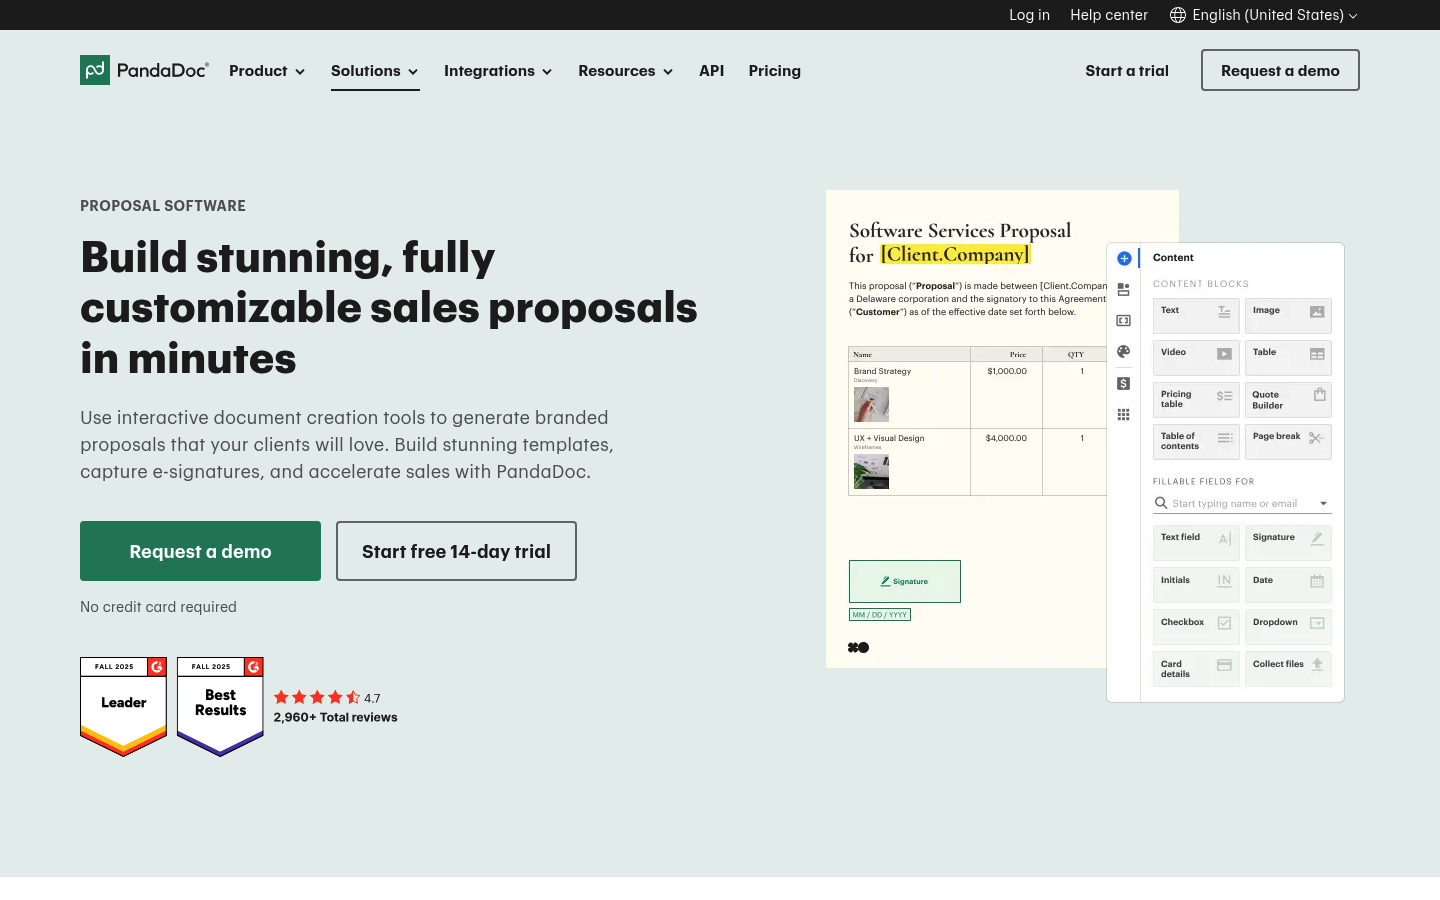The image size is (1440, 900).
Task: Add a Page break block
Action: click(1288, 442)
